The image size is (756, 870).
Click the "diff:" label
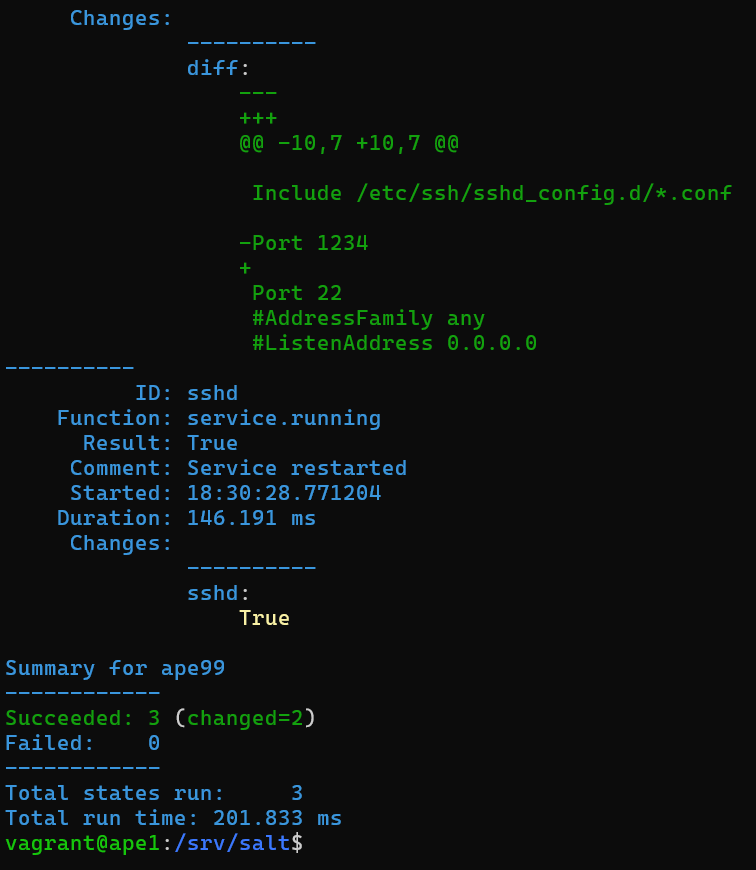[218, 68]
